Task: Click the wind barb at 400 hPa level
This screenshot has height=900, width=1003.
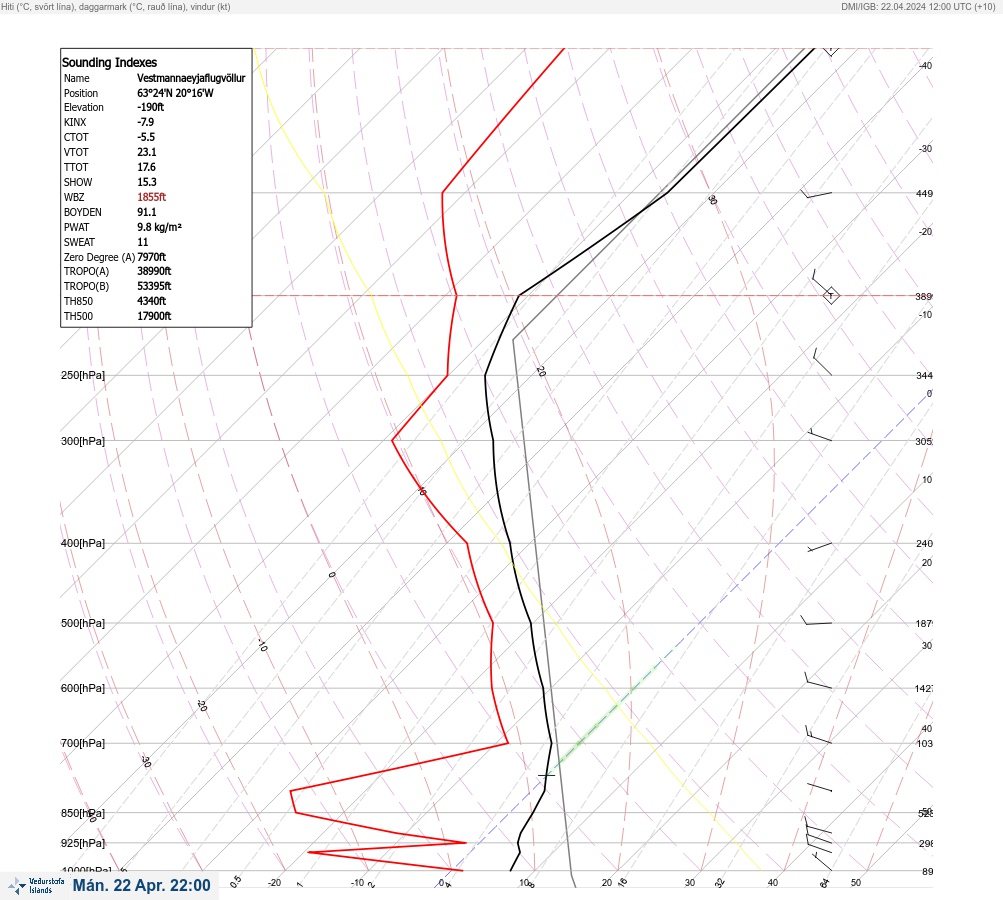Action: click(x=819, y=547)
